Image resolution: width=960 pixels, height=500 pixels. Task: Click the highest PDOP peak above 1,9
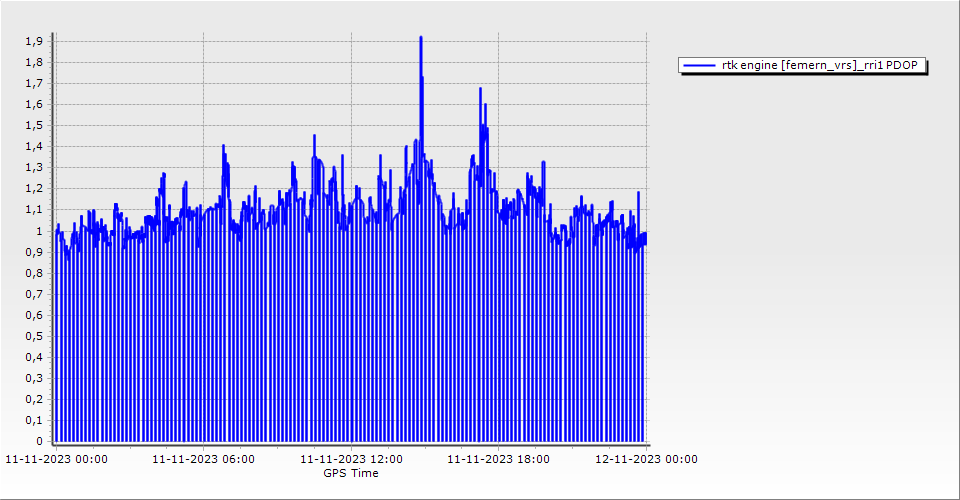[421, 38]
